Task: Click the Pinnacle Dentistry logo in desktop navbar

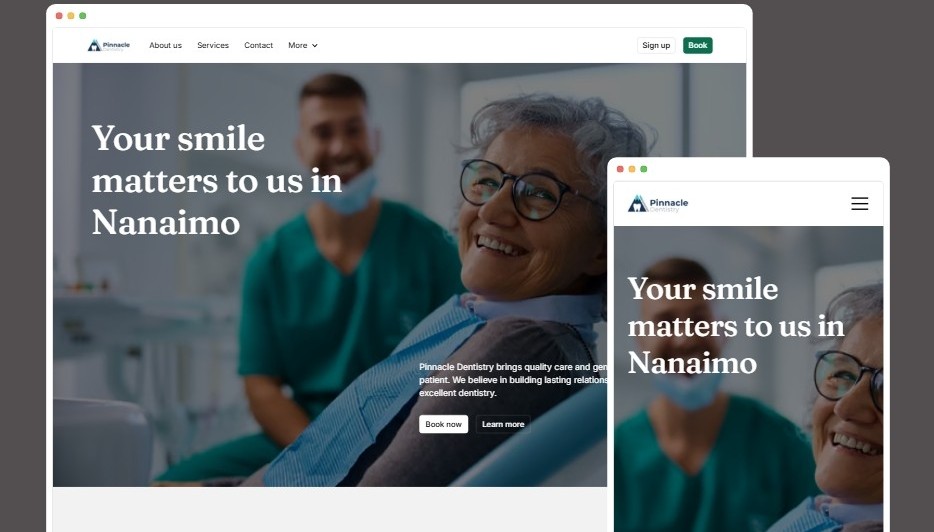Action: [109, 45]
